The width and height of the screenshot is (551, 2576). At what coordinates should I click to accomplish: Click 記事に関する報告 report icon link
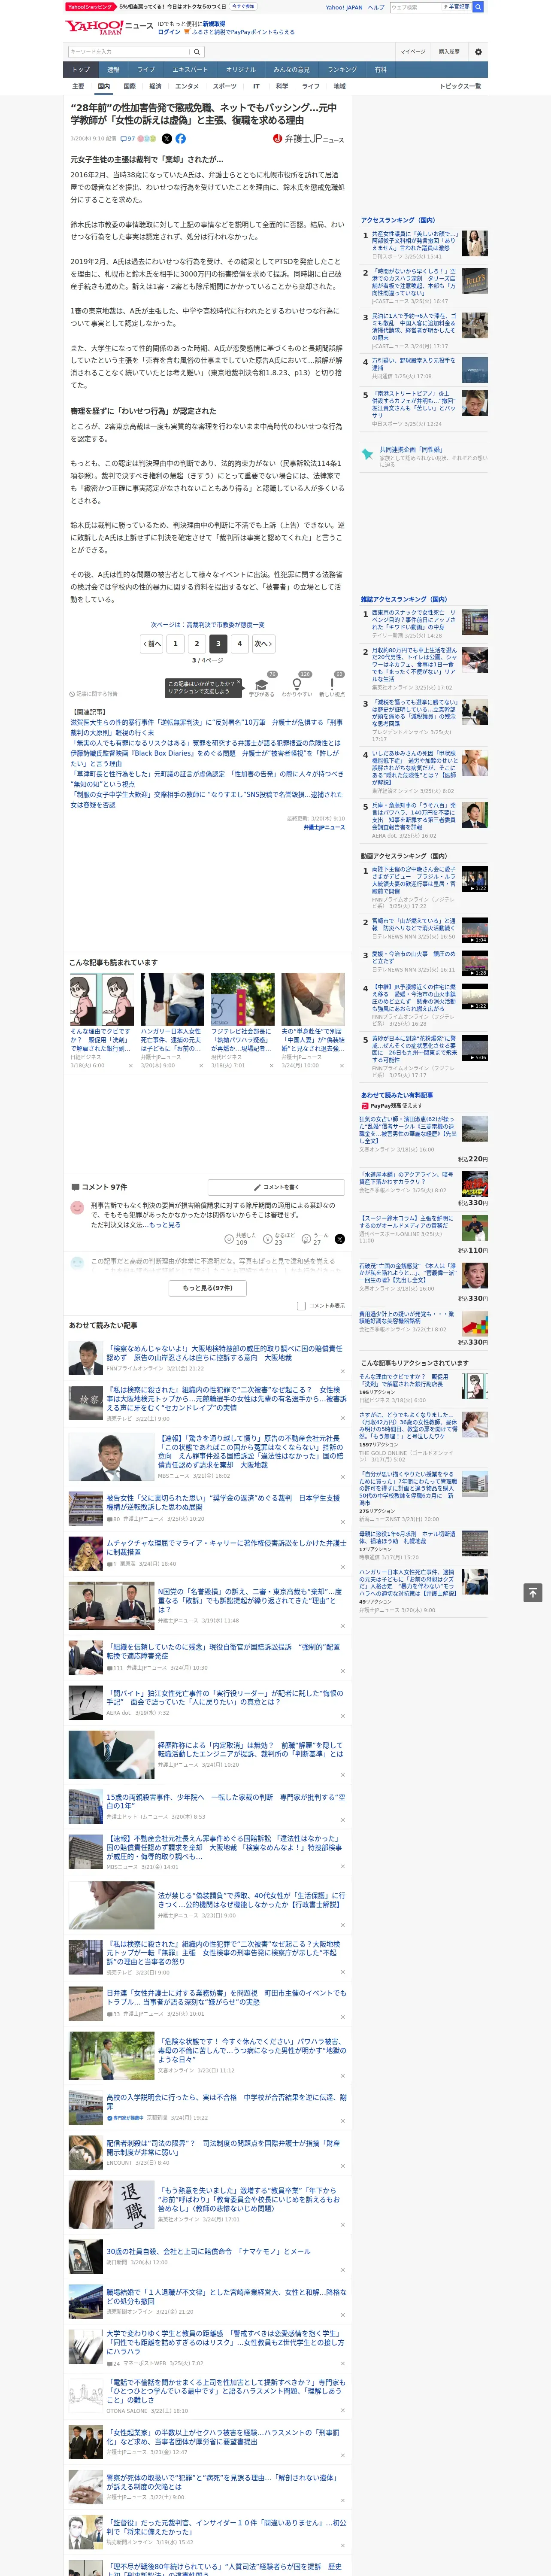click(x=93, y=693)
